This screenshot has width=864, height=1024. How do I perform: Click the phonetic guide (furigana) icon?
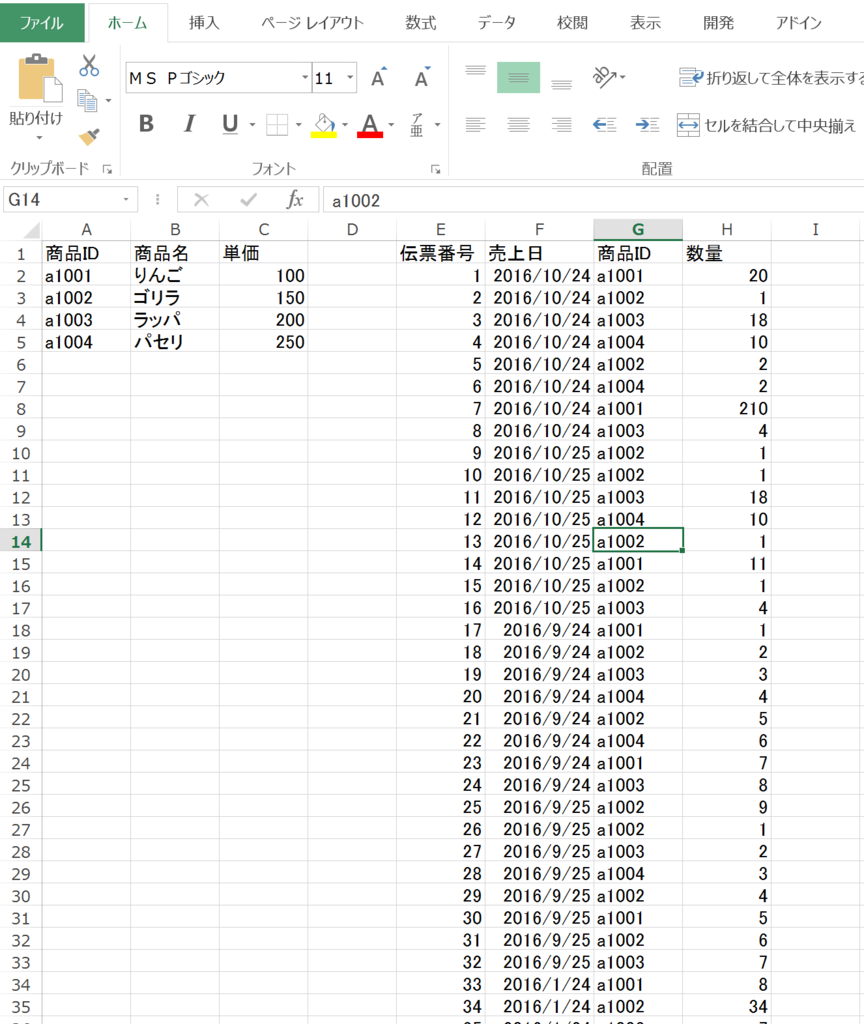click(x=417, y=124)
